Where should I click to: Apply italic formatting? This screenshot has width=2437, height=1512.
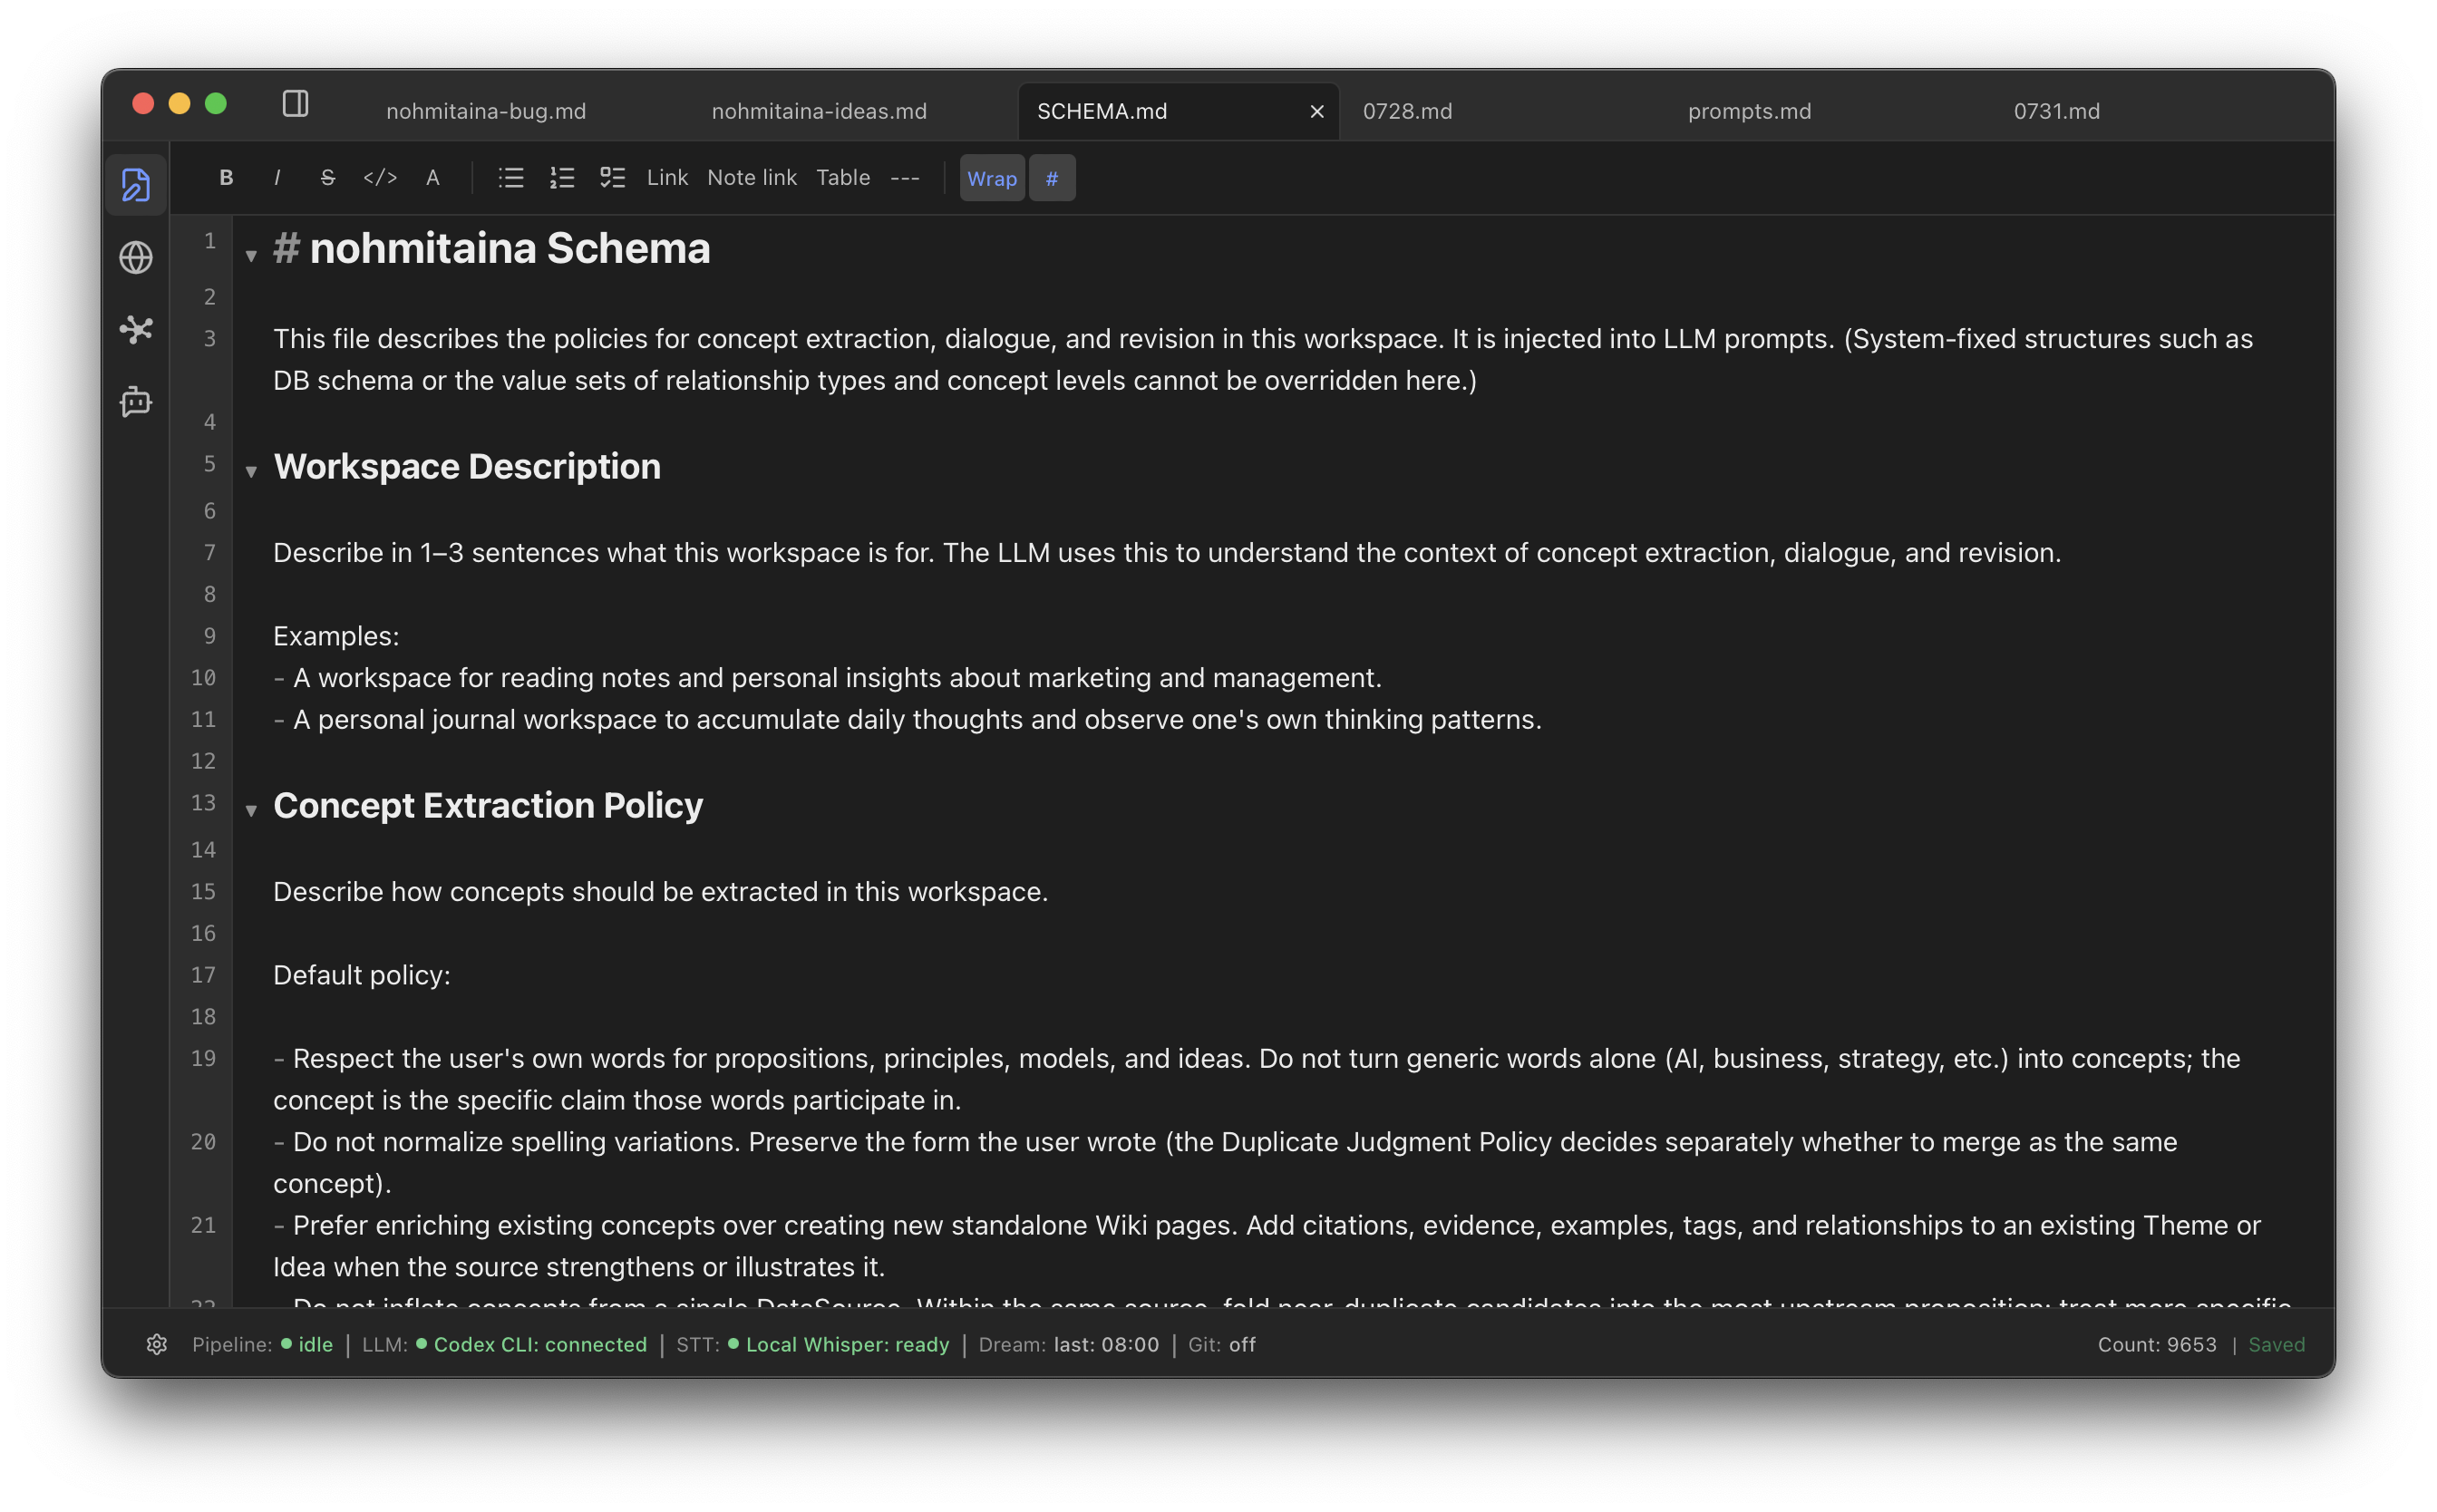(277, 178)
